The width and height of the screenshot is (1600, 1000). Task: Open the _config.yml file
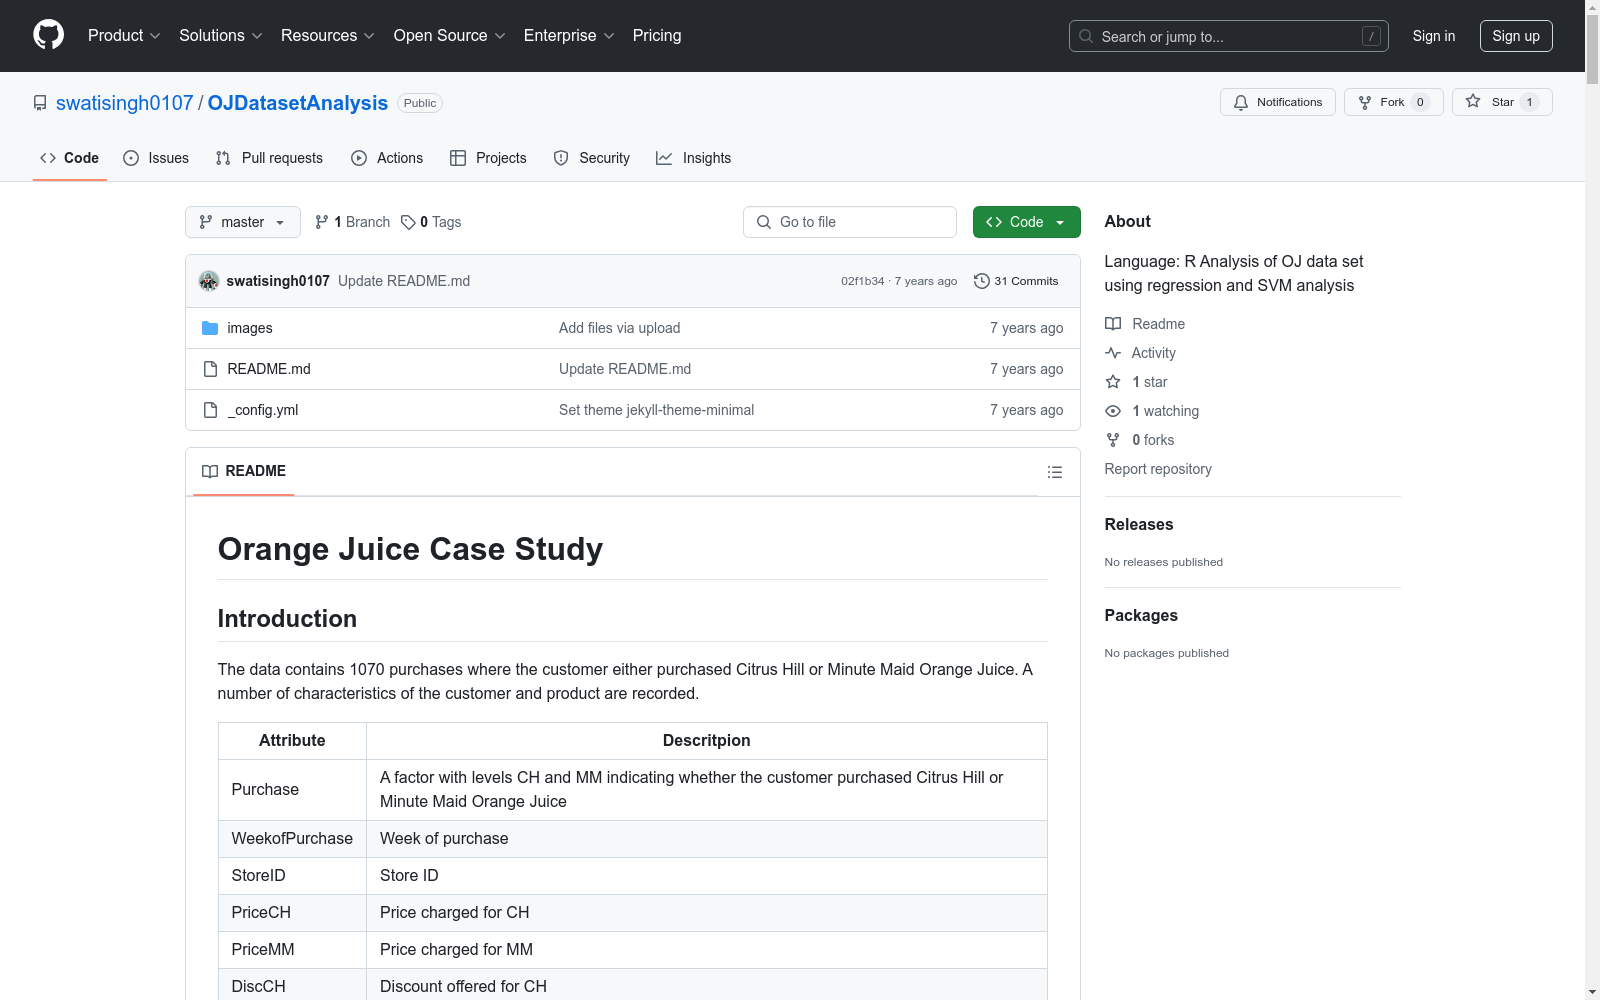pos(263,410)
